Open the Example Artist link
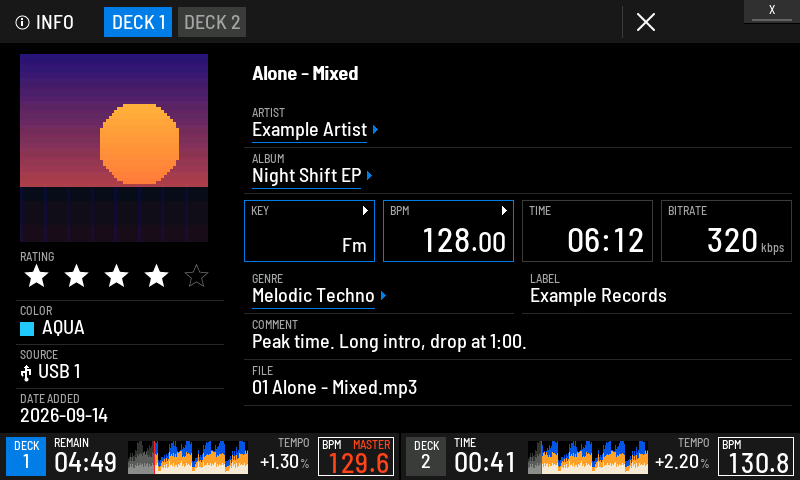Image resolution: width=800 pixels, height=480 pixels. [x=309, y=130]
